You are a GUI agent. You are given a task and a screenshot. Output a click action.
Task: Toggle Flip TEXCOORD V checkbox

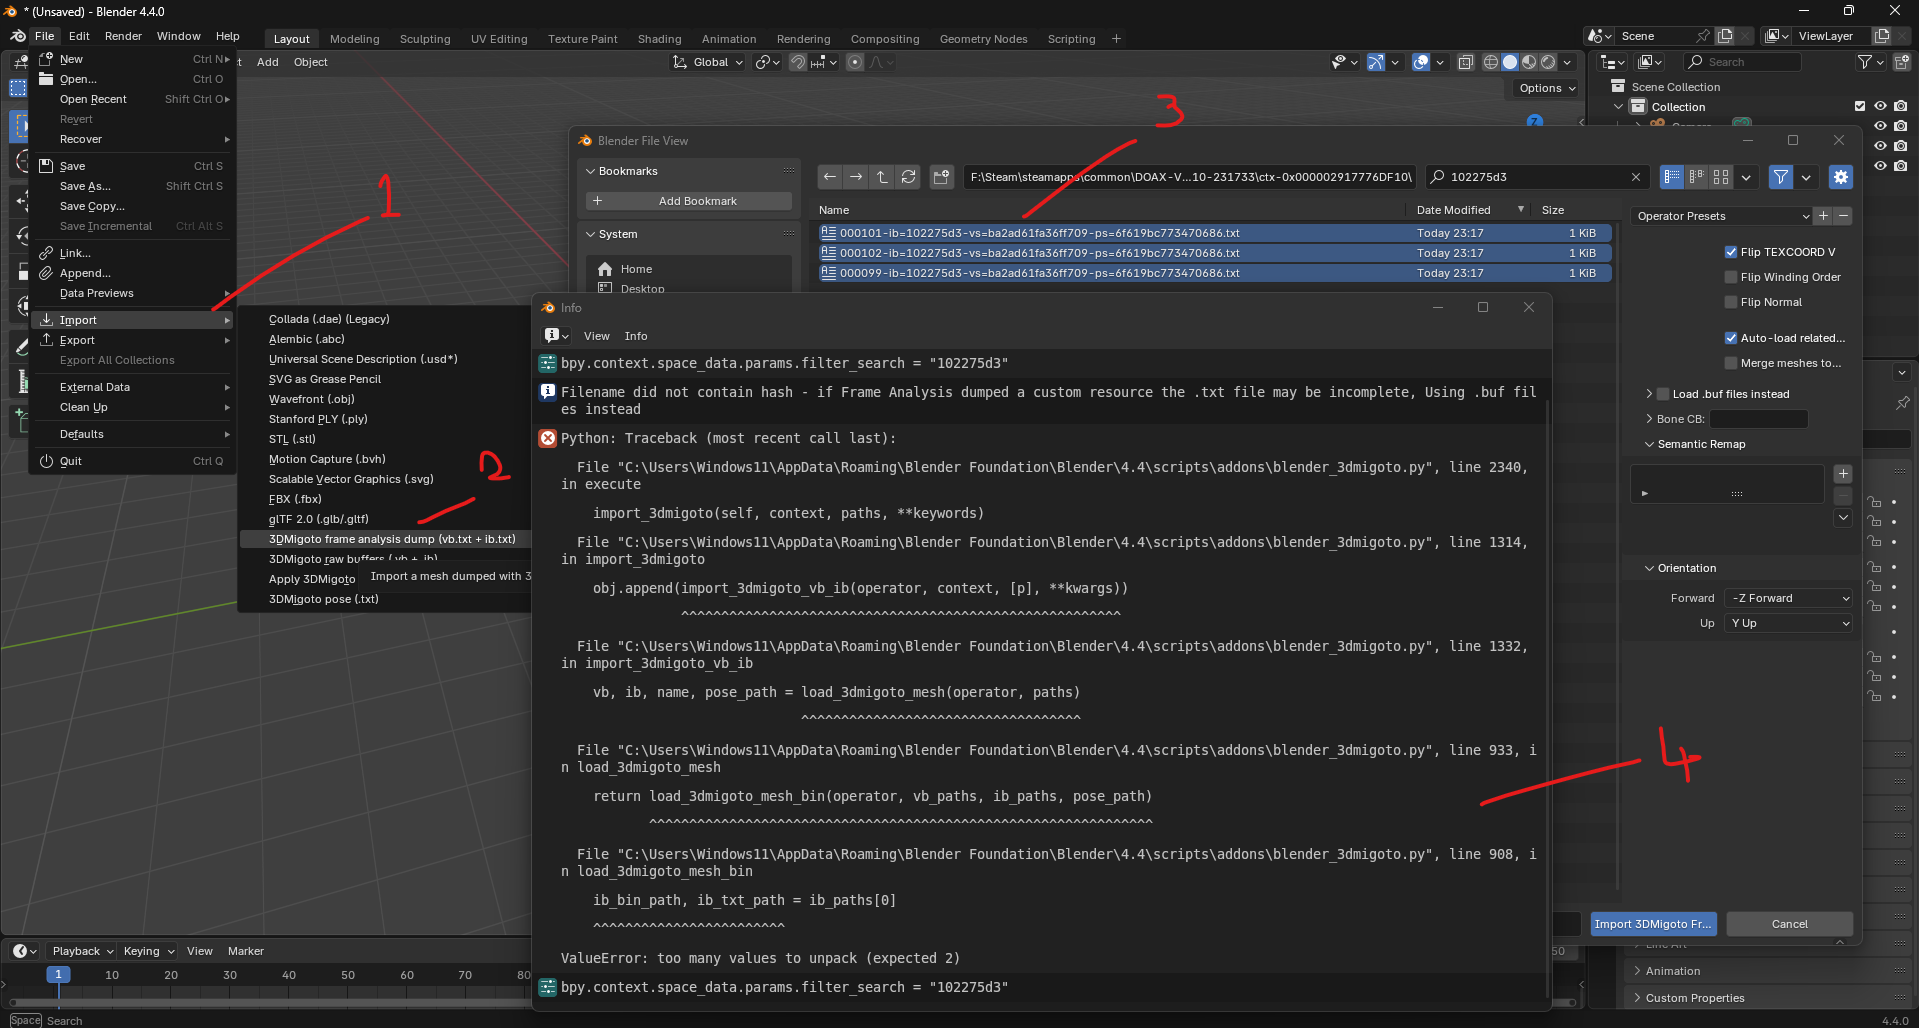tap(1731, 252)
